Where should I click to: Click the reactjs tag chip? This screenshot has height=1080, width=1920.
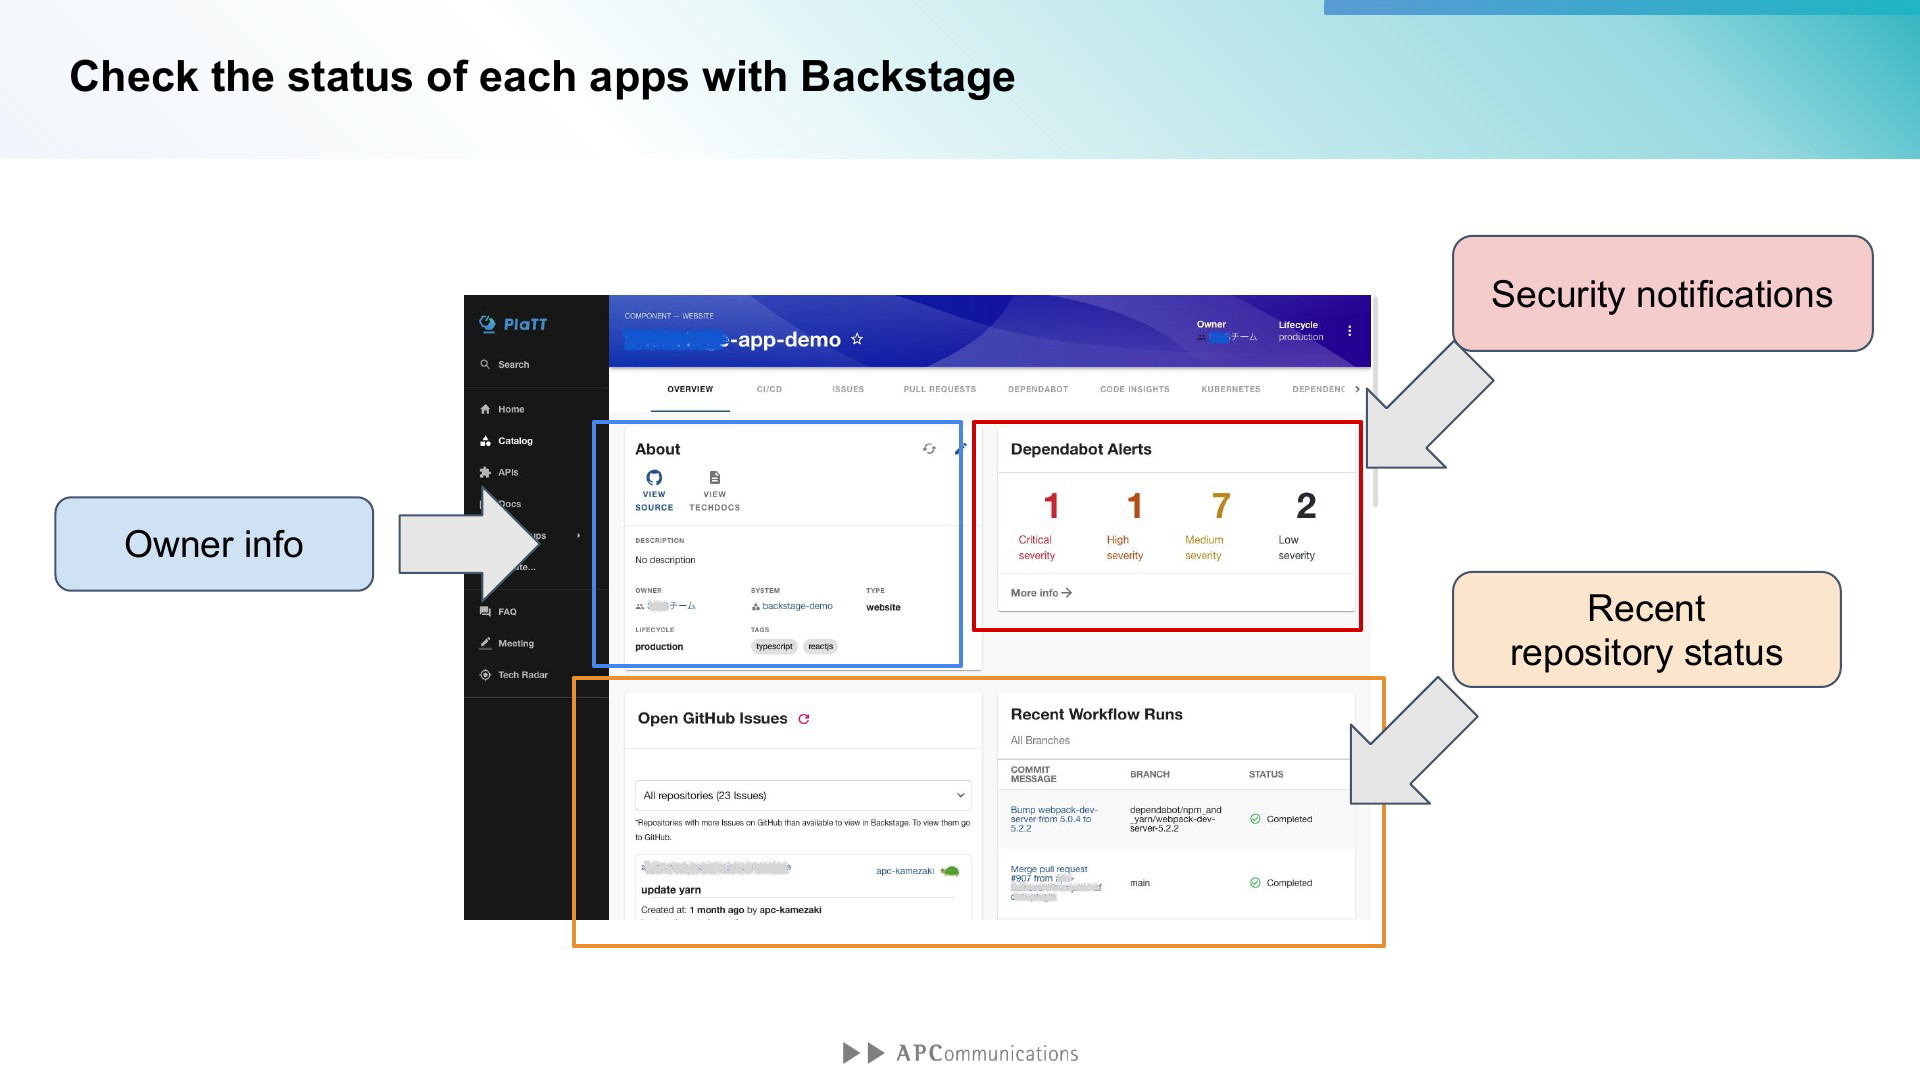pyautogui.click(x=821, y=647)
